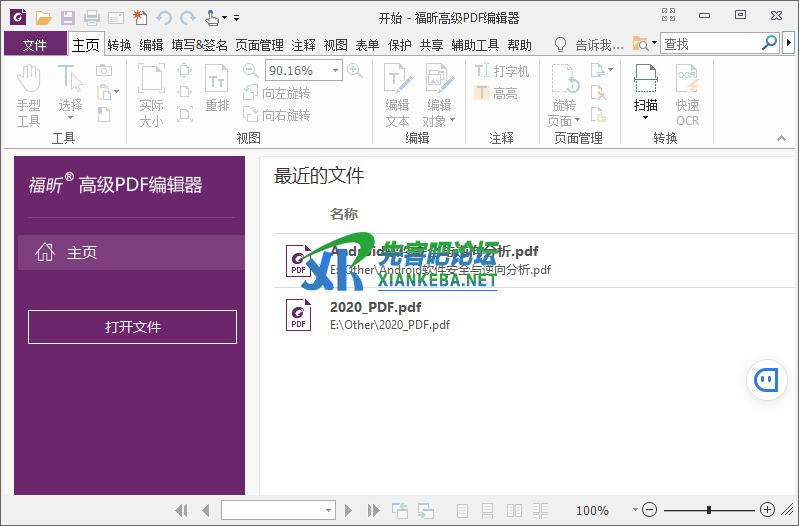The height and width of the screenshot is (526, 799).
Task: Click the search magnifier icon
Action: tap(768, 44)
